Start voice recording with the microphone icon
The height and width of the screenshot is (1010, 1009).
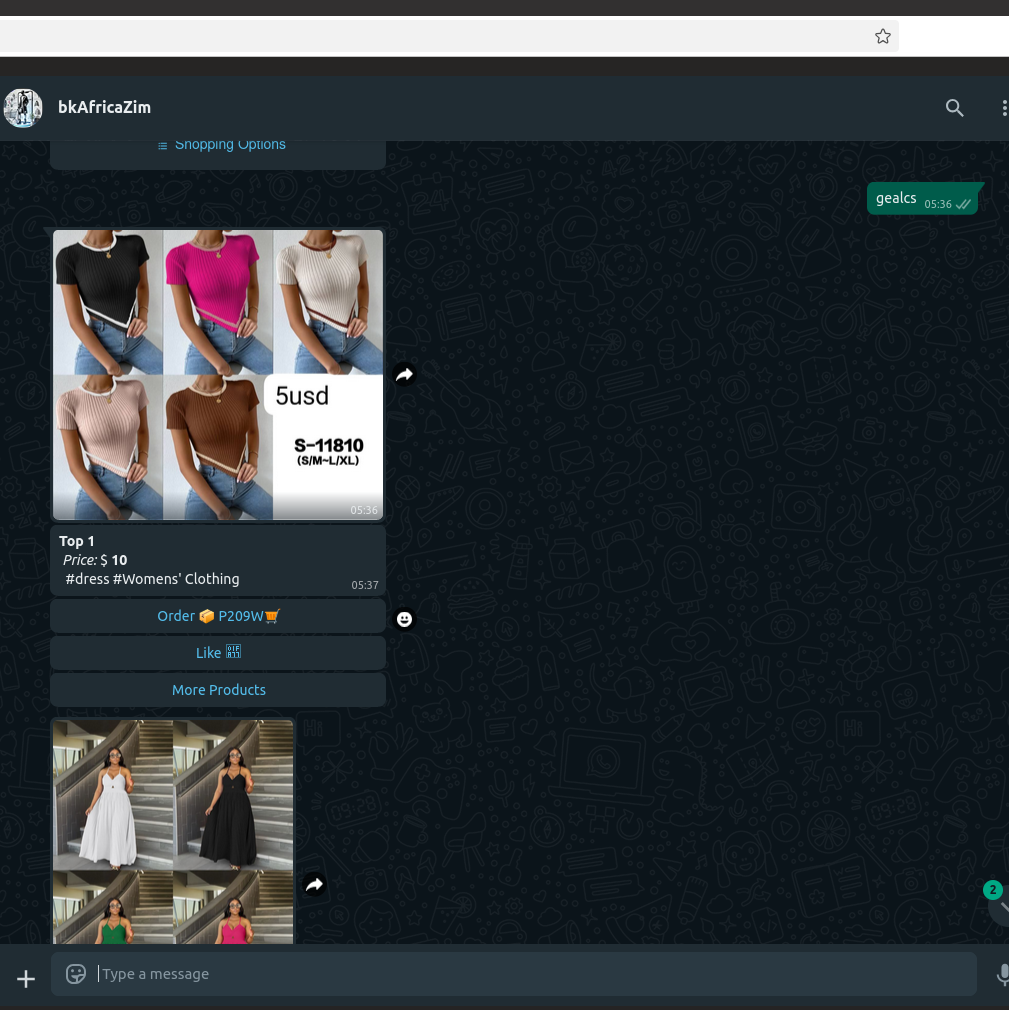[1002, 975]
